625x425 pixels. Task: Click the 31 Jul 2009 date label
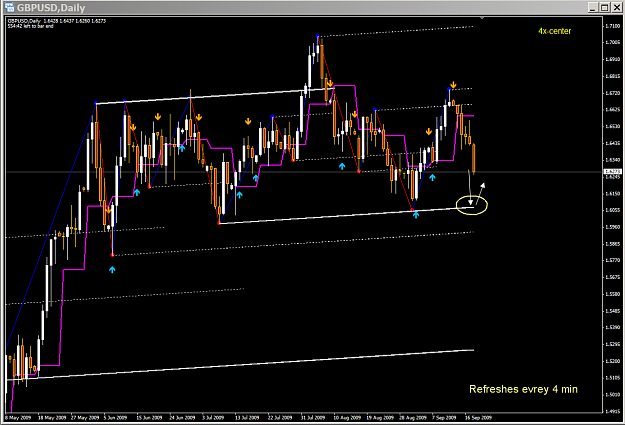pos(313,418)
